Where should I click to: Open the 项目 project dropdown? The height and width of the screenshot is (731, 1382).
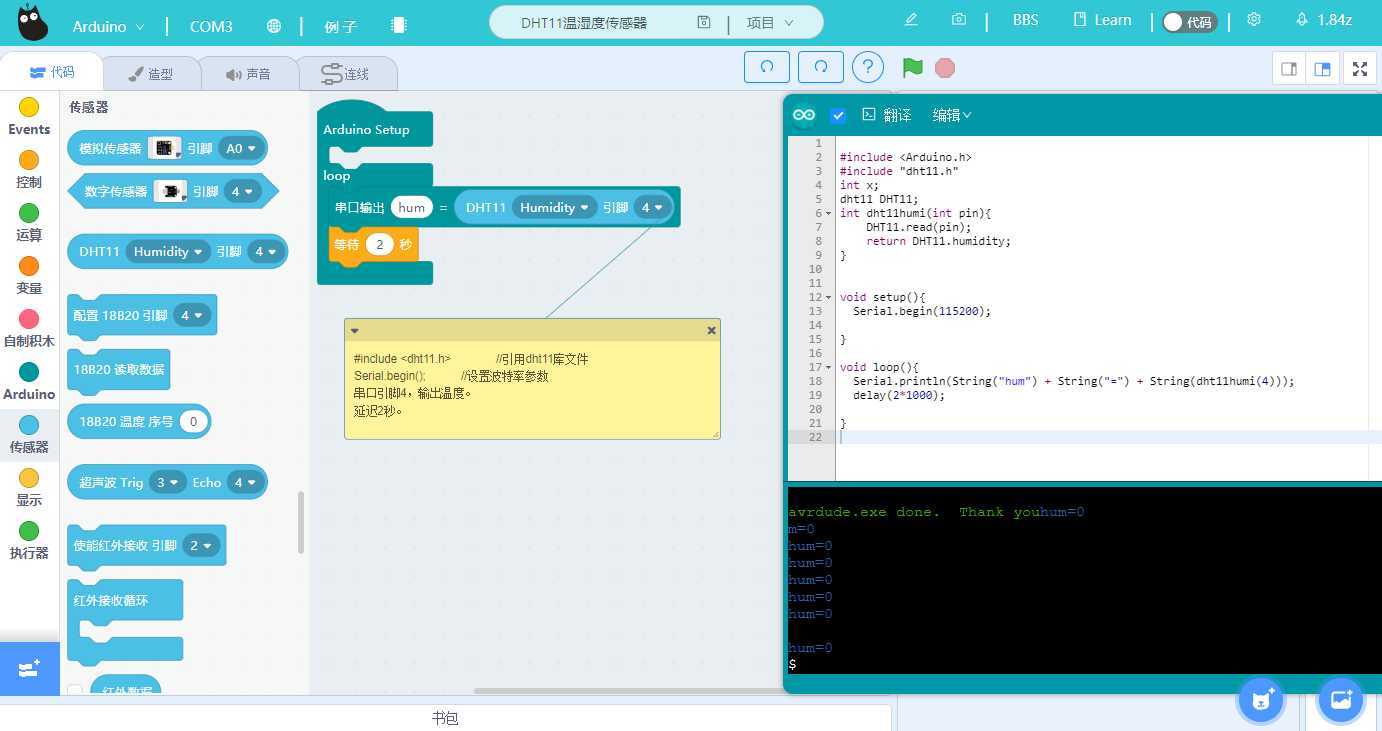coord(770,22)
